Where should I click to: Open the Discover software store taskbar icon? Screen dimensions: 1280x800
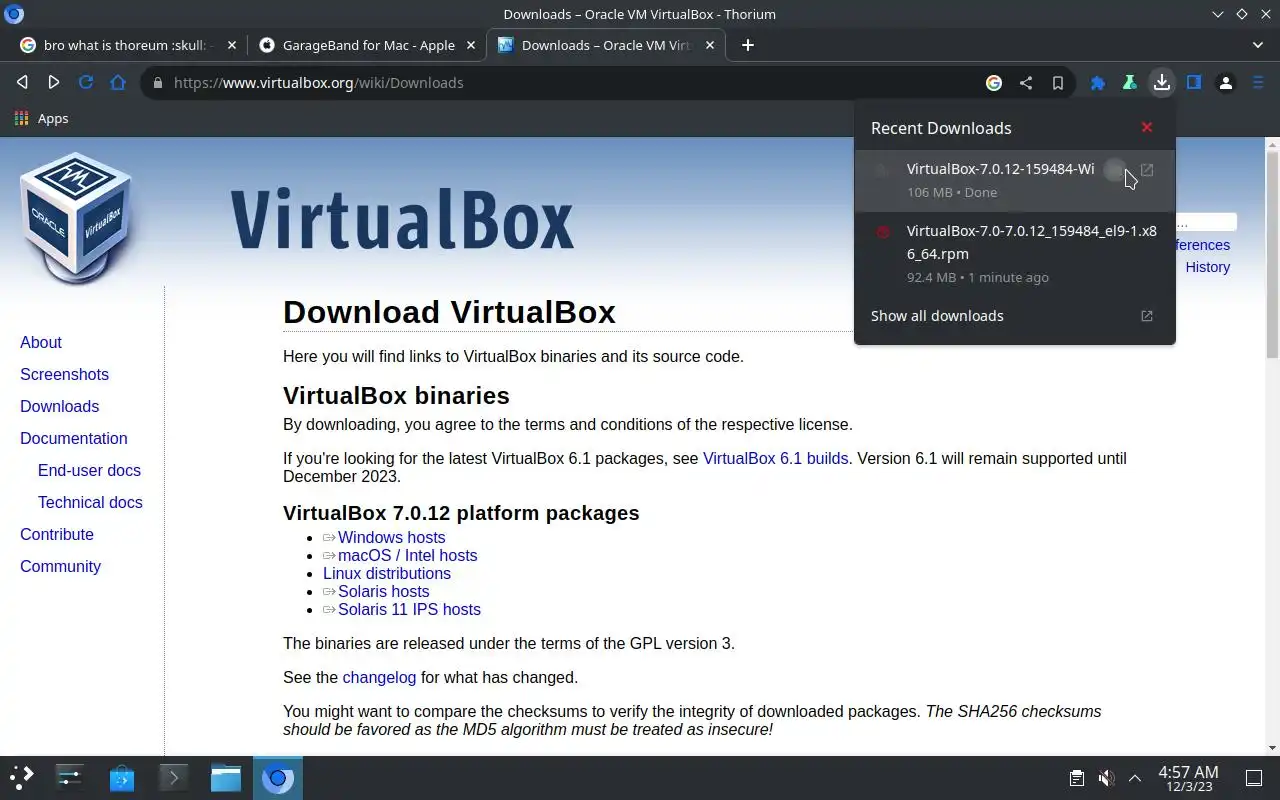click(122, 777)
